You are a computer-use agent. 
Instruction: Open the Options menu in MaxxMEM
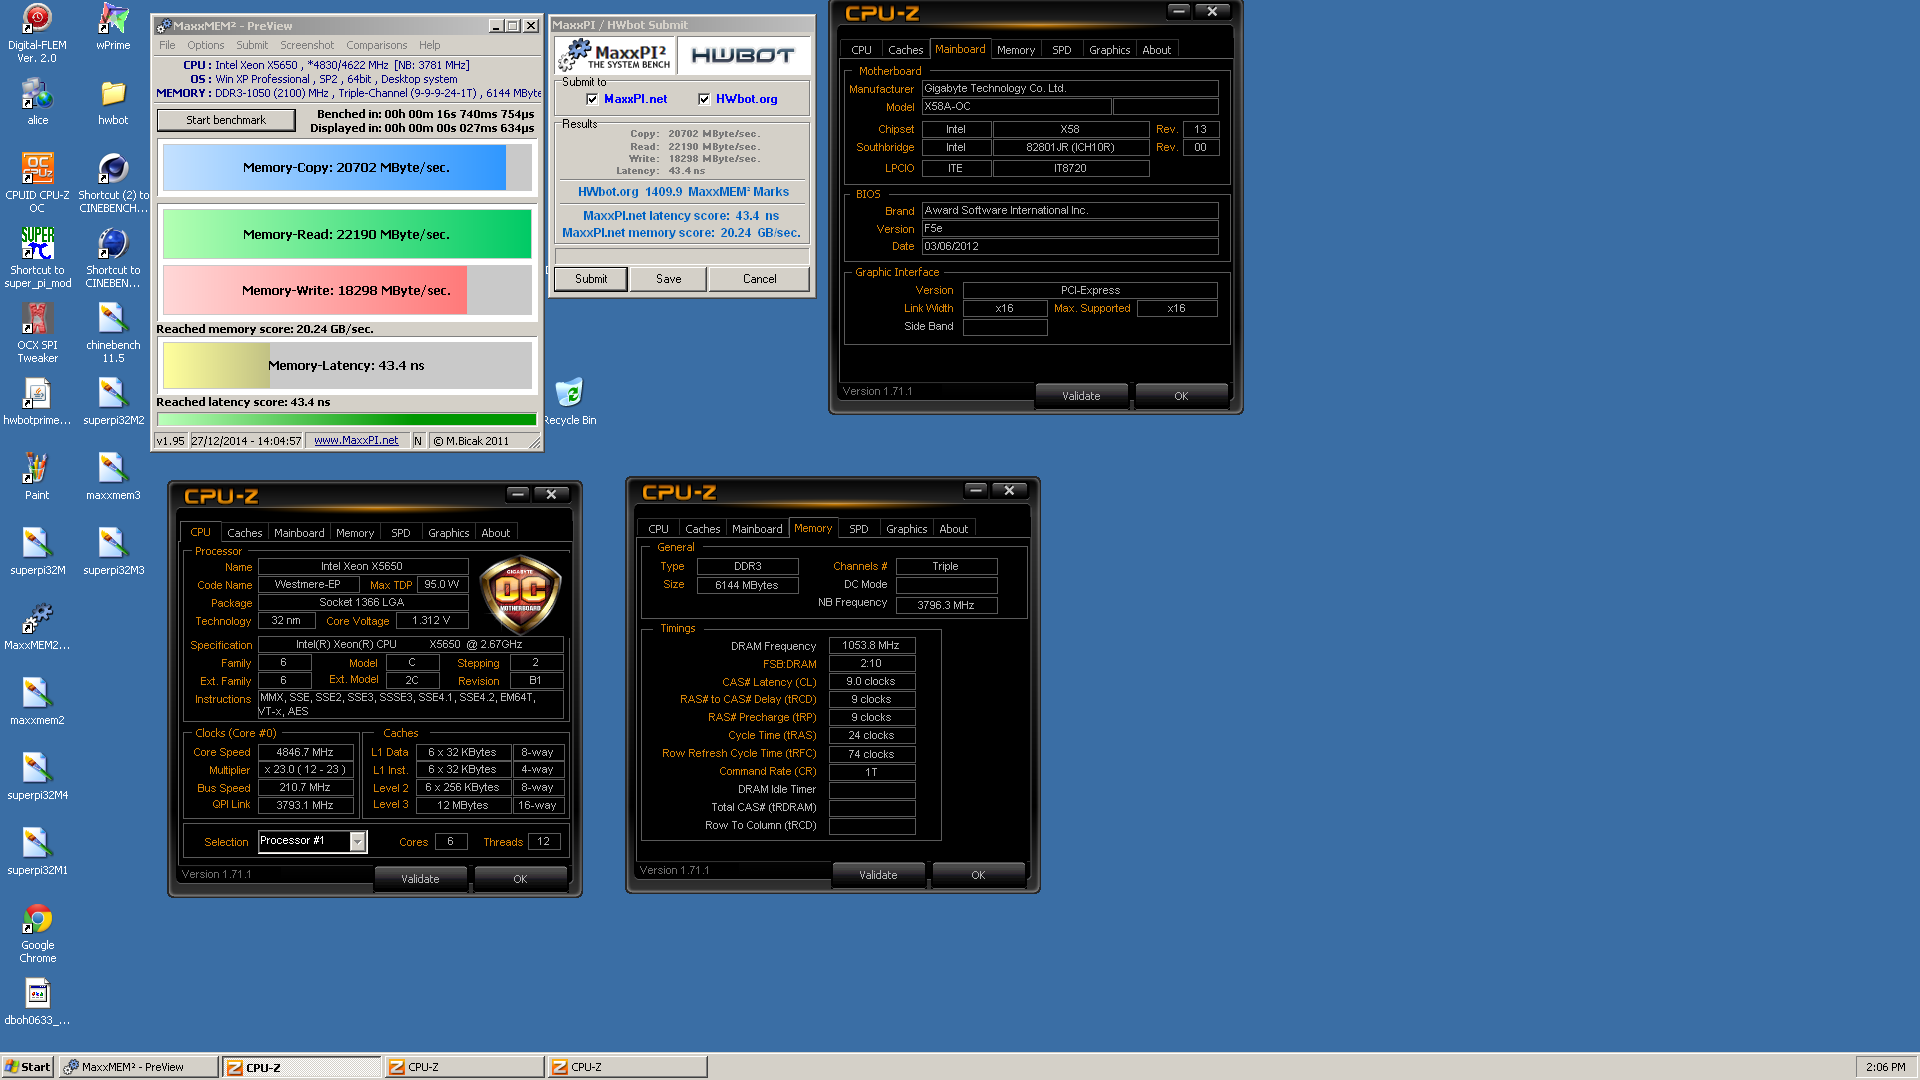coord(205,45)
